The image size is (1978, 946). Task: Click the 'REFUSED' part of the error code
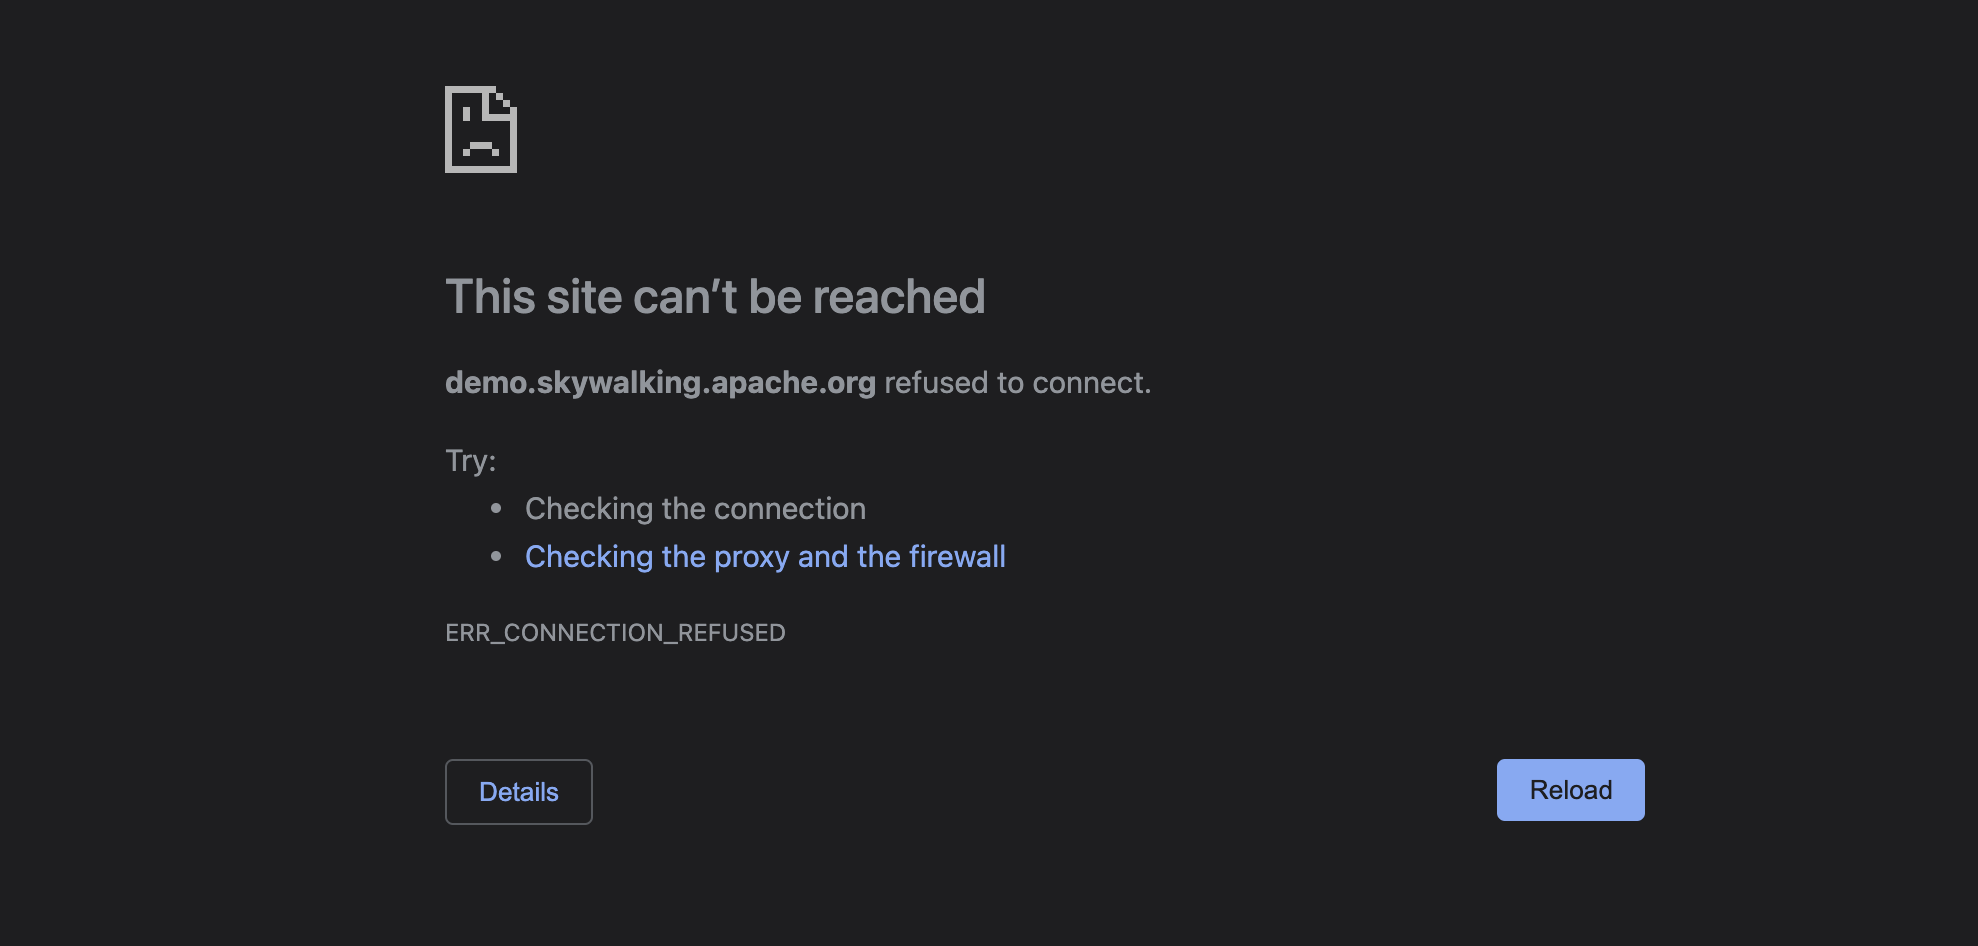(732, 633)
